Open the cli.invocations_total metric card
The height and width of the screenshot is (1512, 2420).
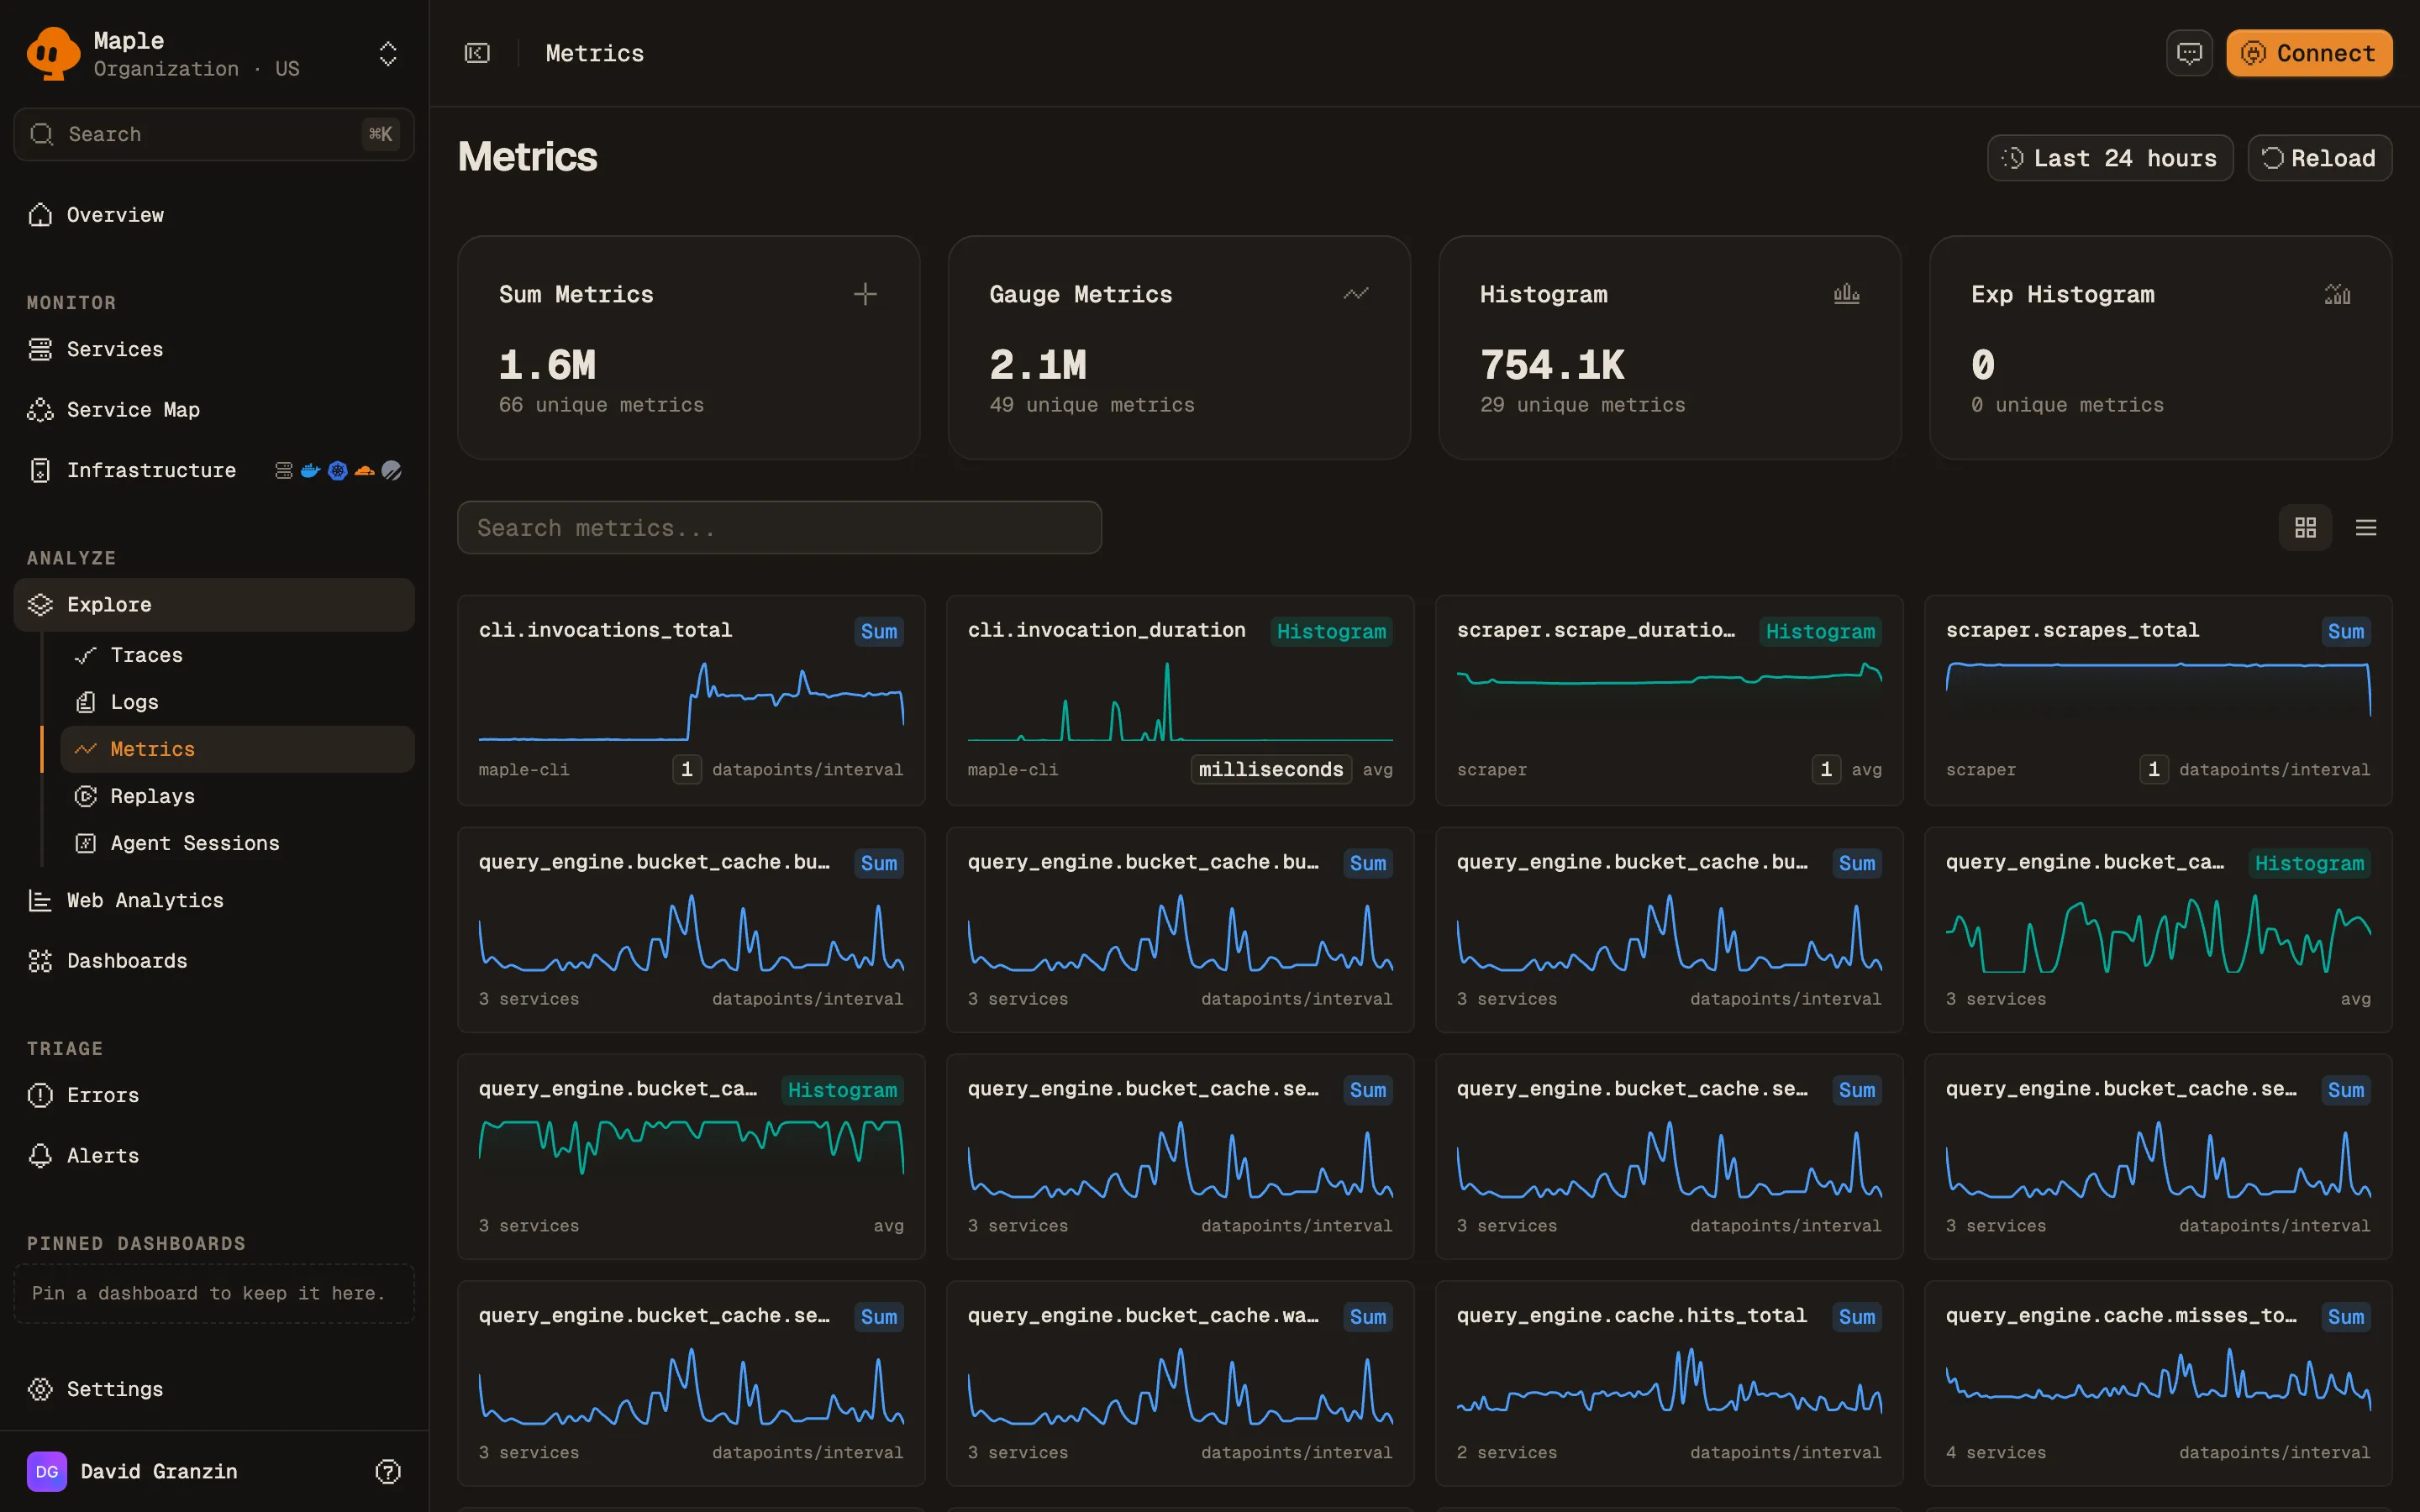coord(691,701)
